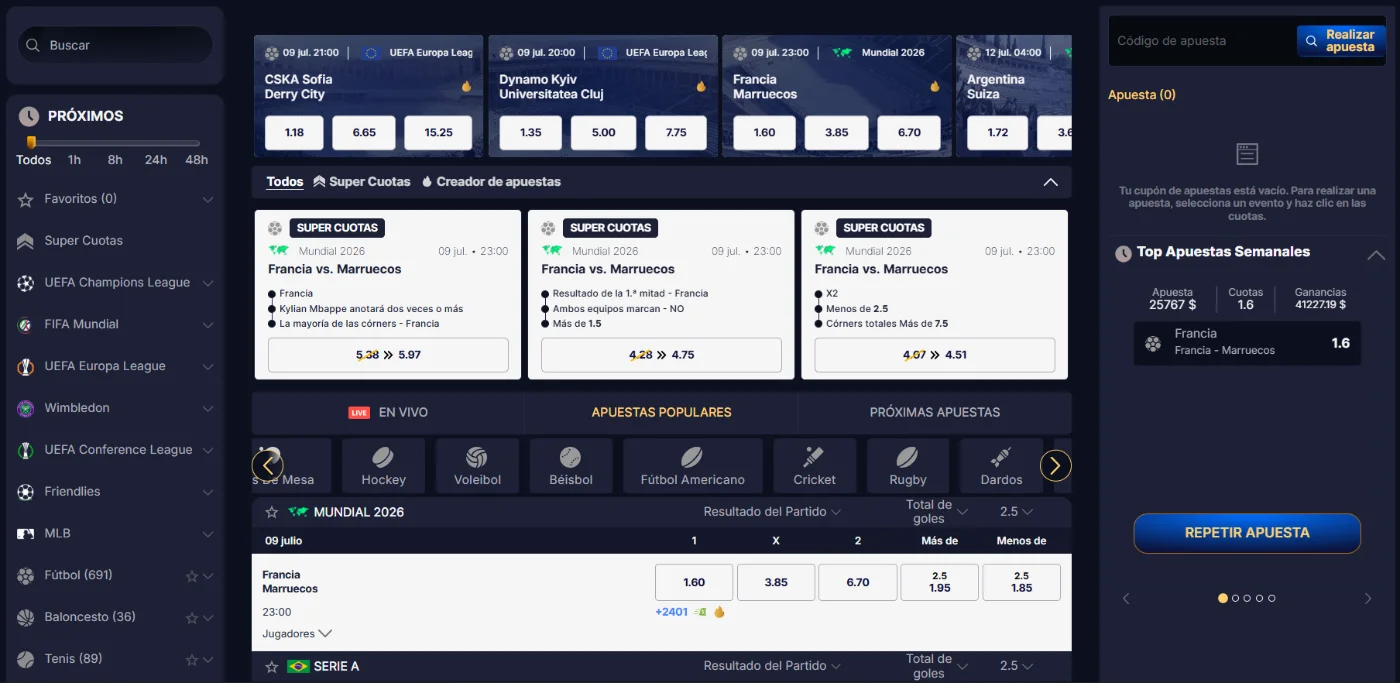Click the Código de apuesta input field

click(x=1204, y=41)
